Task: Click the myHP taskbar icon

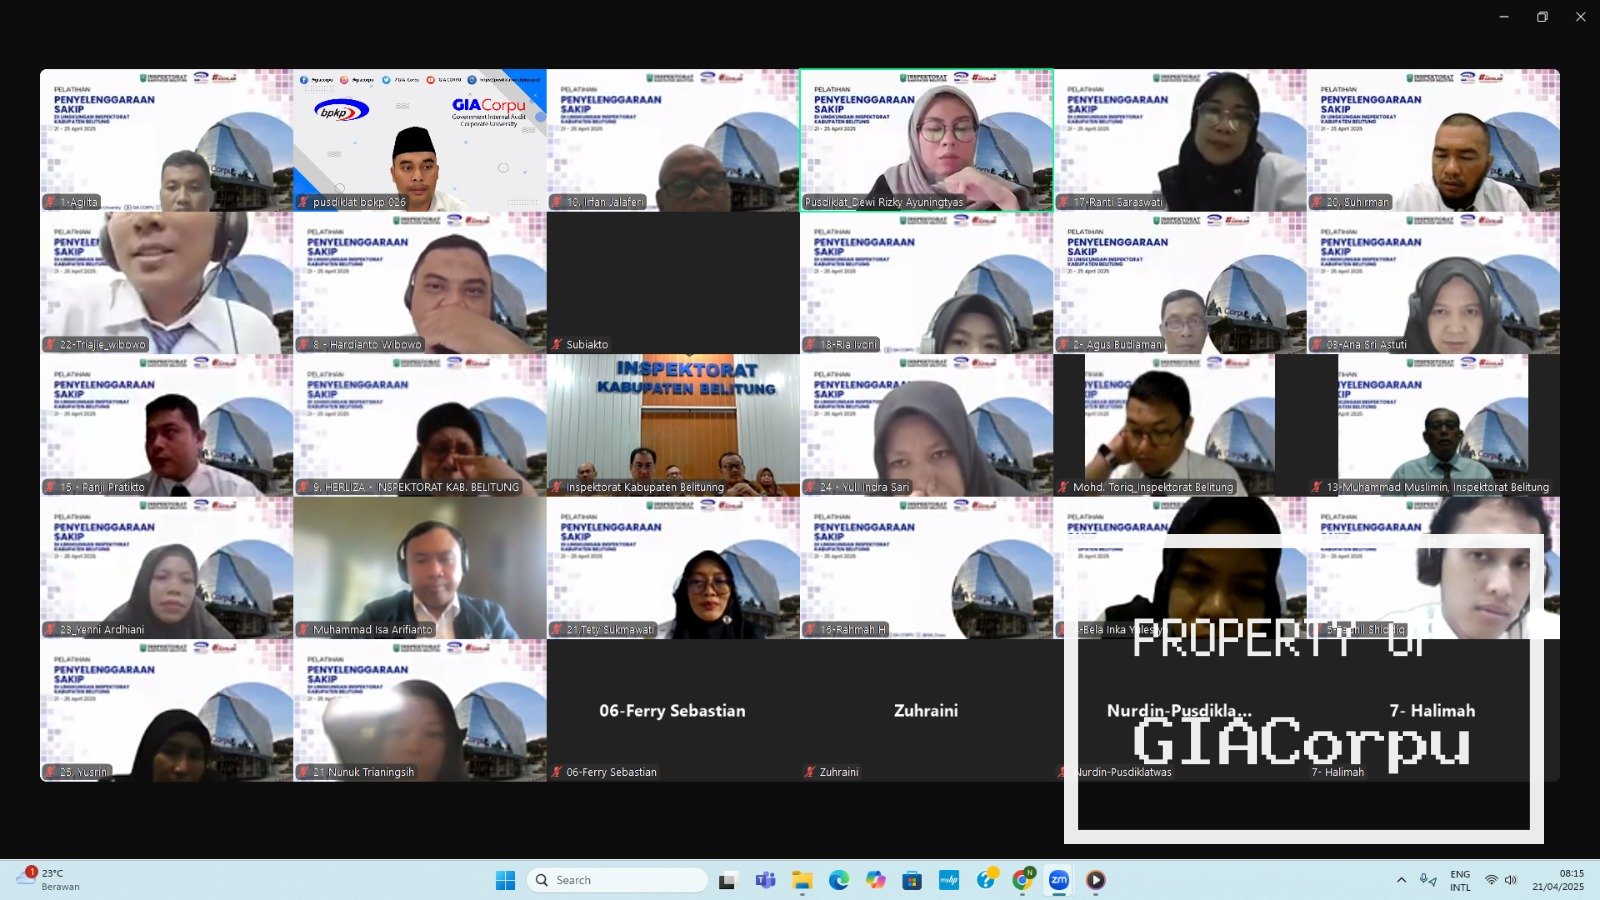Action: click(x=949, y=880)
